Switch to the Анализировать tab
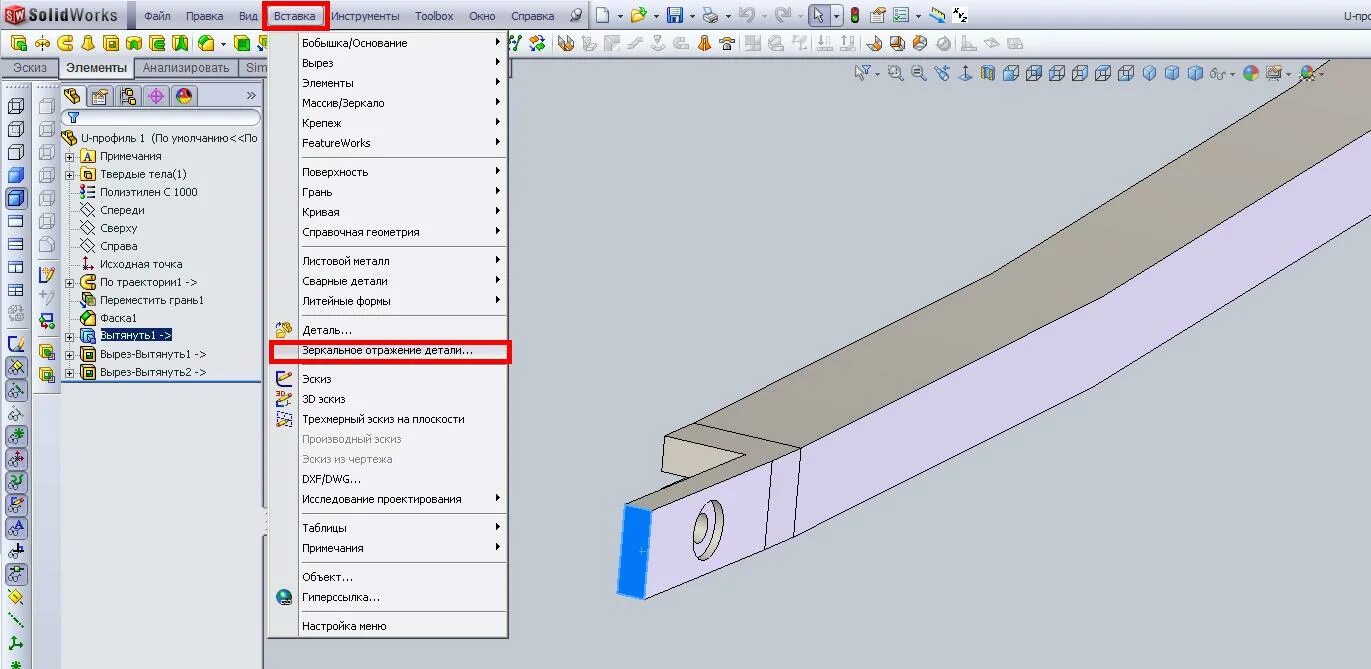Viewport: 1371px width, 669px height. [186, 68]
